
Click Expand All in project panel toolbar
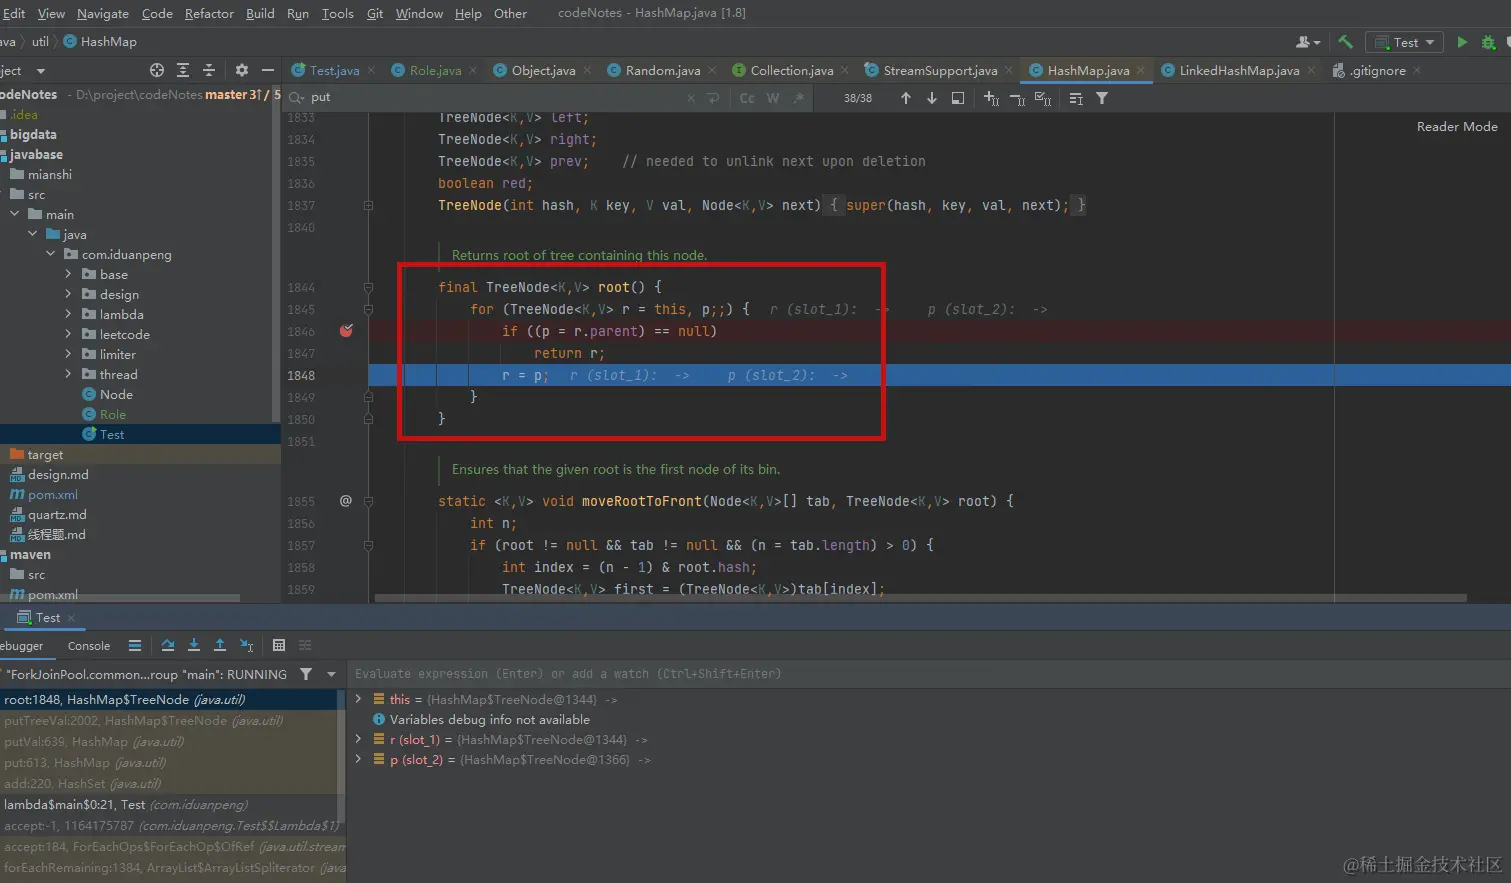[x=183, y=70]
